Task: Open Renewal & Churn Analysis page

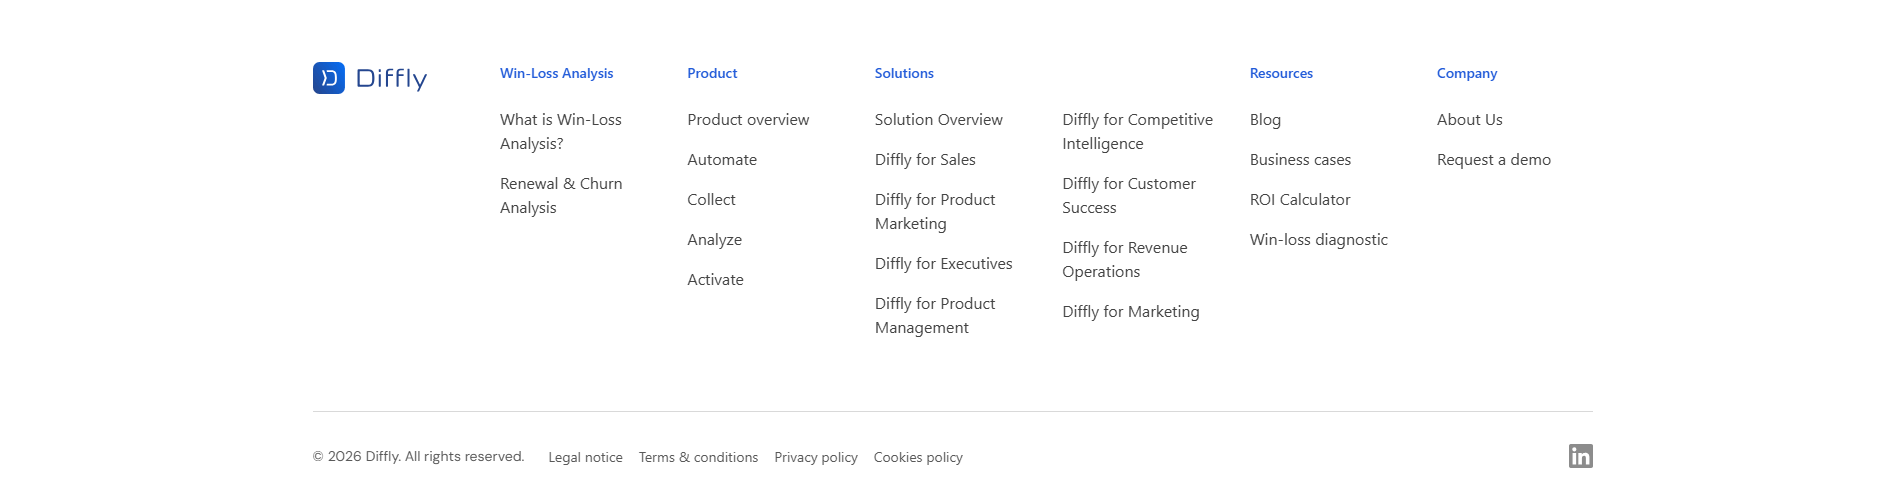Action: [561, 195]
